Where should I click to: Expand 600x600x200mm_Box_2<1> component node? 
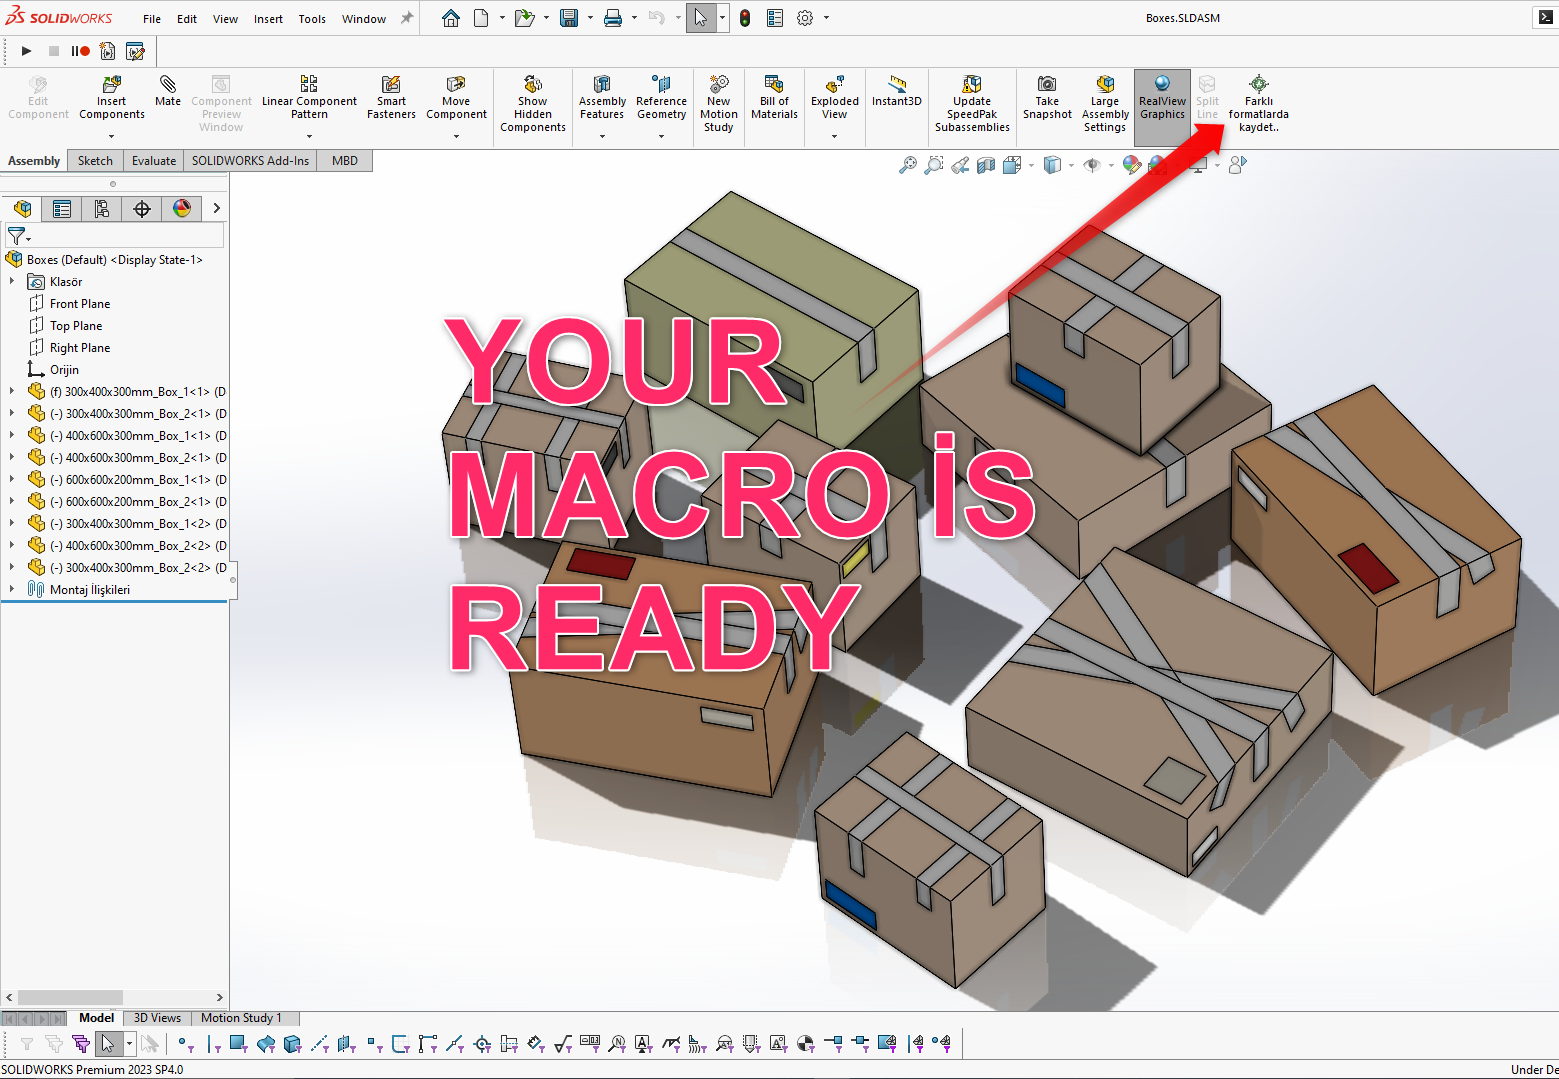click(12, 502)
